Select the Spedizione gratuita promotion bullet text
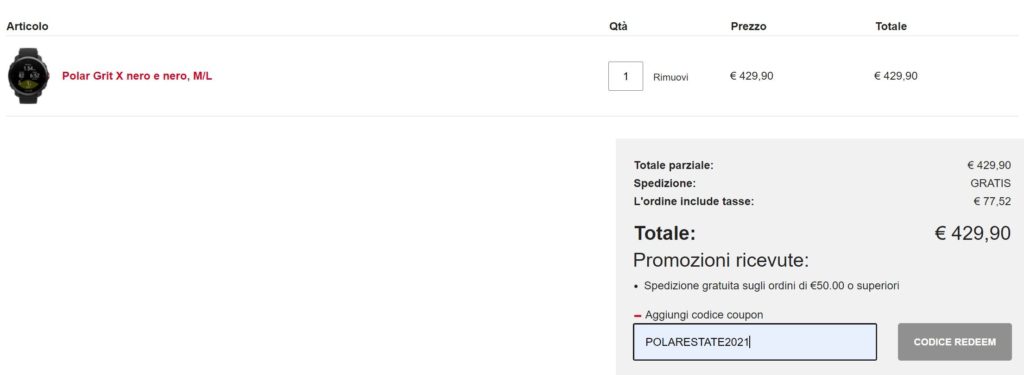Image resolution: width=1024 pixels, height=375 pixels. tap(772, 285)
